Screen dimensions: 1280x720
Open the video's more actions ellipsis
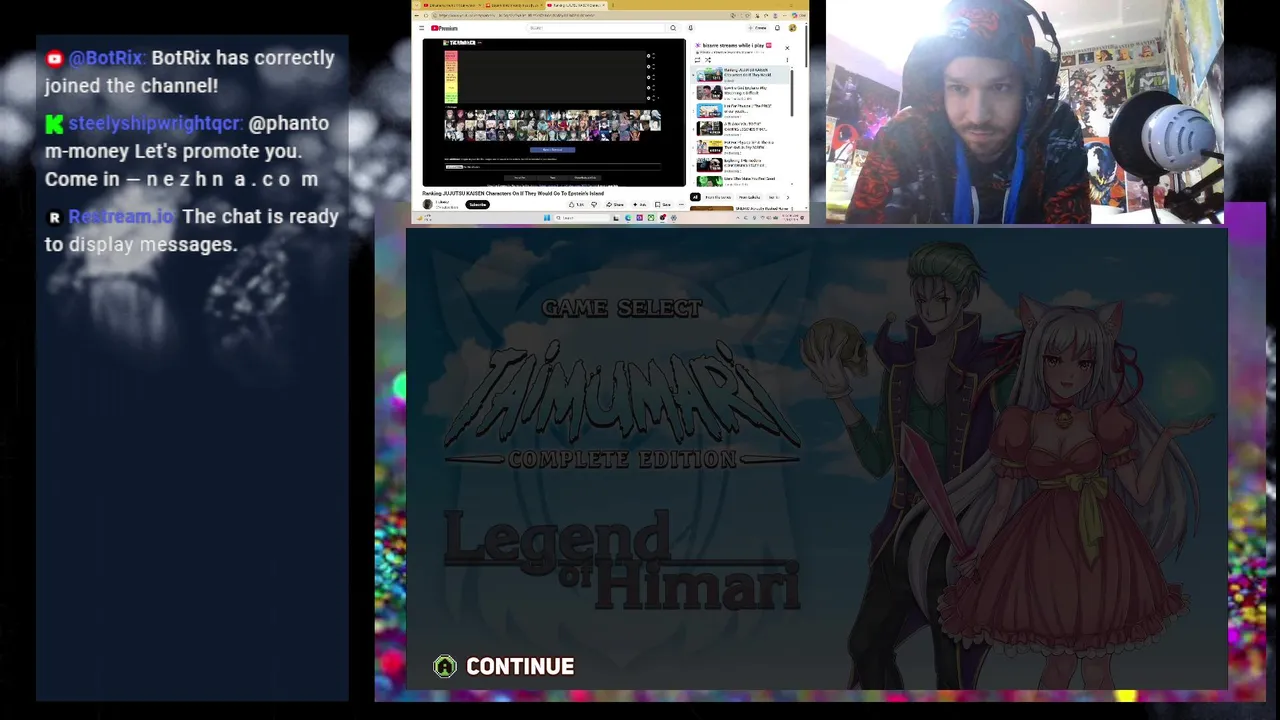click(681, 204)
